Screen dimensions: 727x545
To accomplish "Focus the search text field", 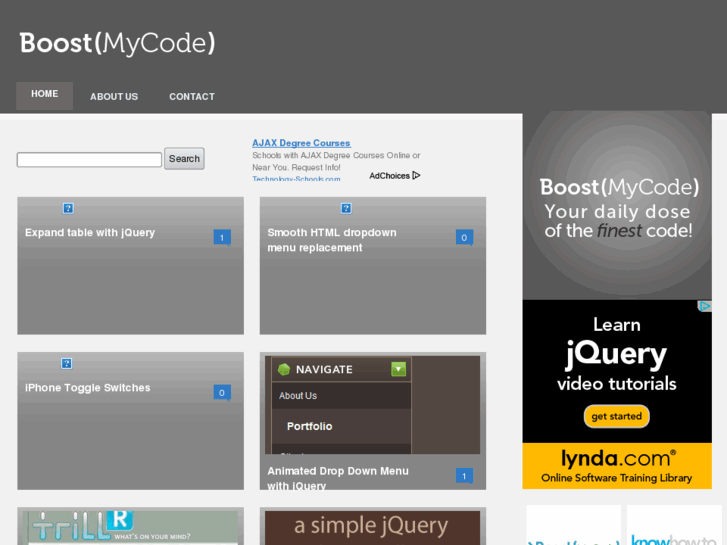I will [x=89, y=159].
